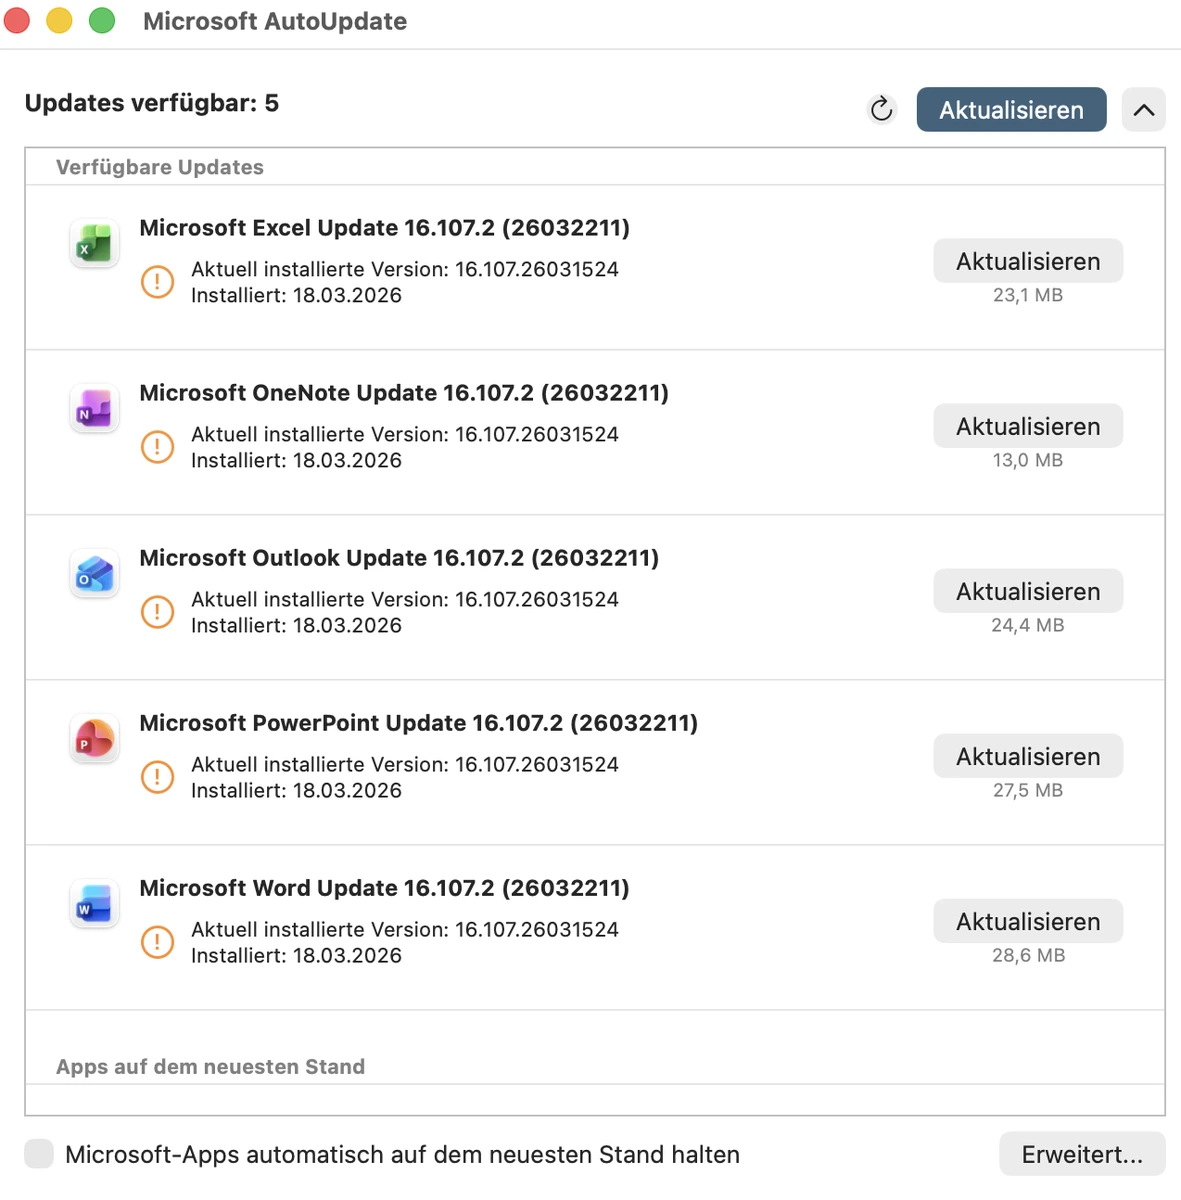This screenshot has width=1181, height=1200.
Task: Click the warning icon under Excel update
Action: [x=157, y=282]
